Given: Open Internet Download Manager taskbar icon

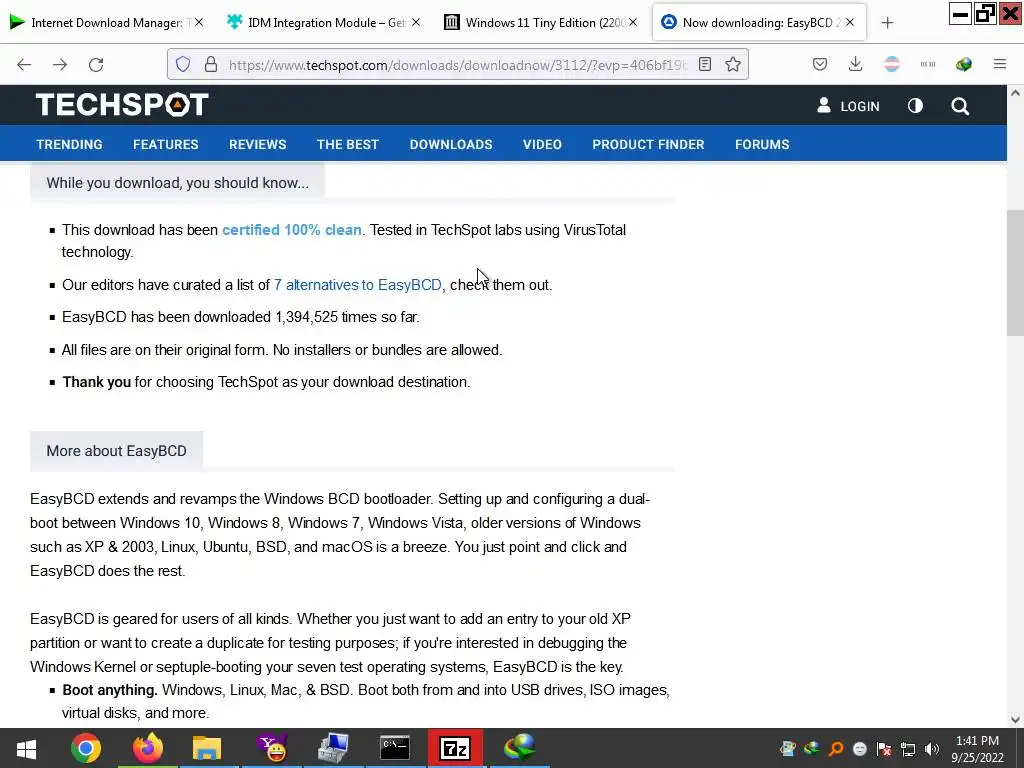Looking at the screenshot, I should point(520,748).
